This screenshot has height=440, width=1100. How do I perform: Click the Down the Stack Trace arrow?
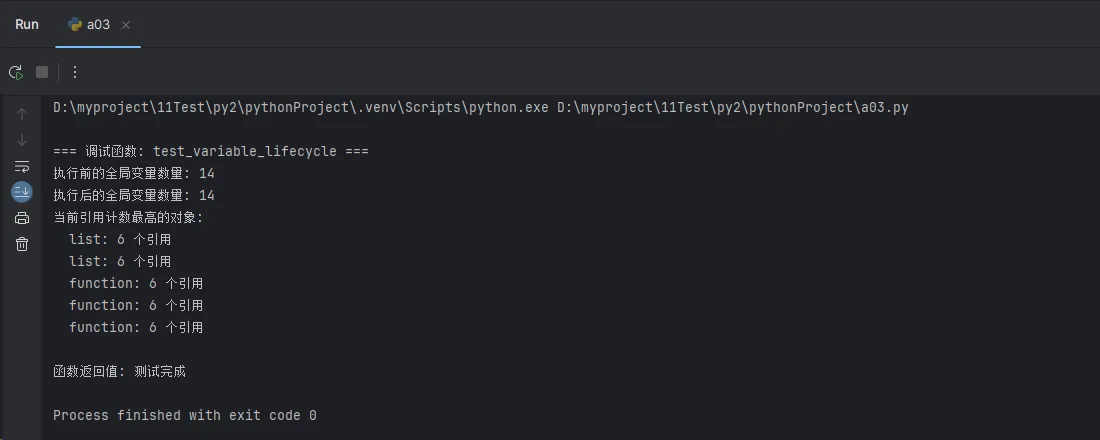[x=22, y=140]
